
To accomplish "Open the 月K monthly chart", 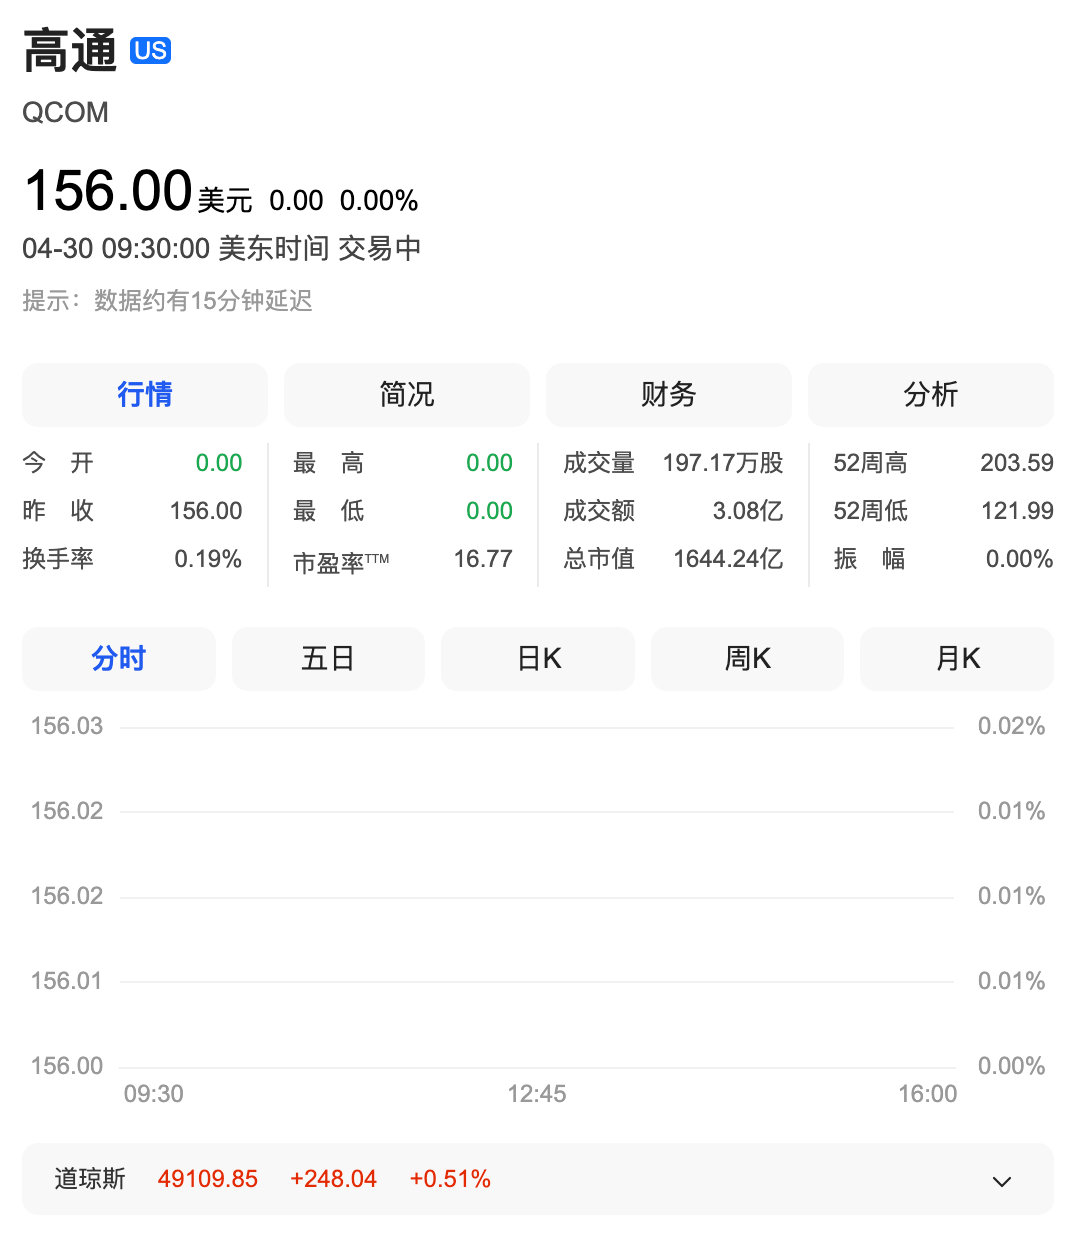I will click(x=956, y=659).
